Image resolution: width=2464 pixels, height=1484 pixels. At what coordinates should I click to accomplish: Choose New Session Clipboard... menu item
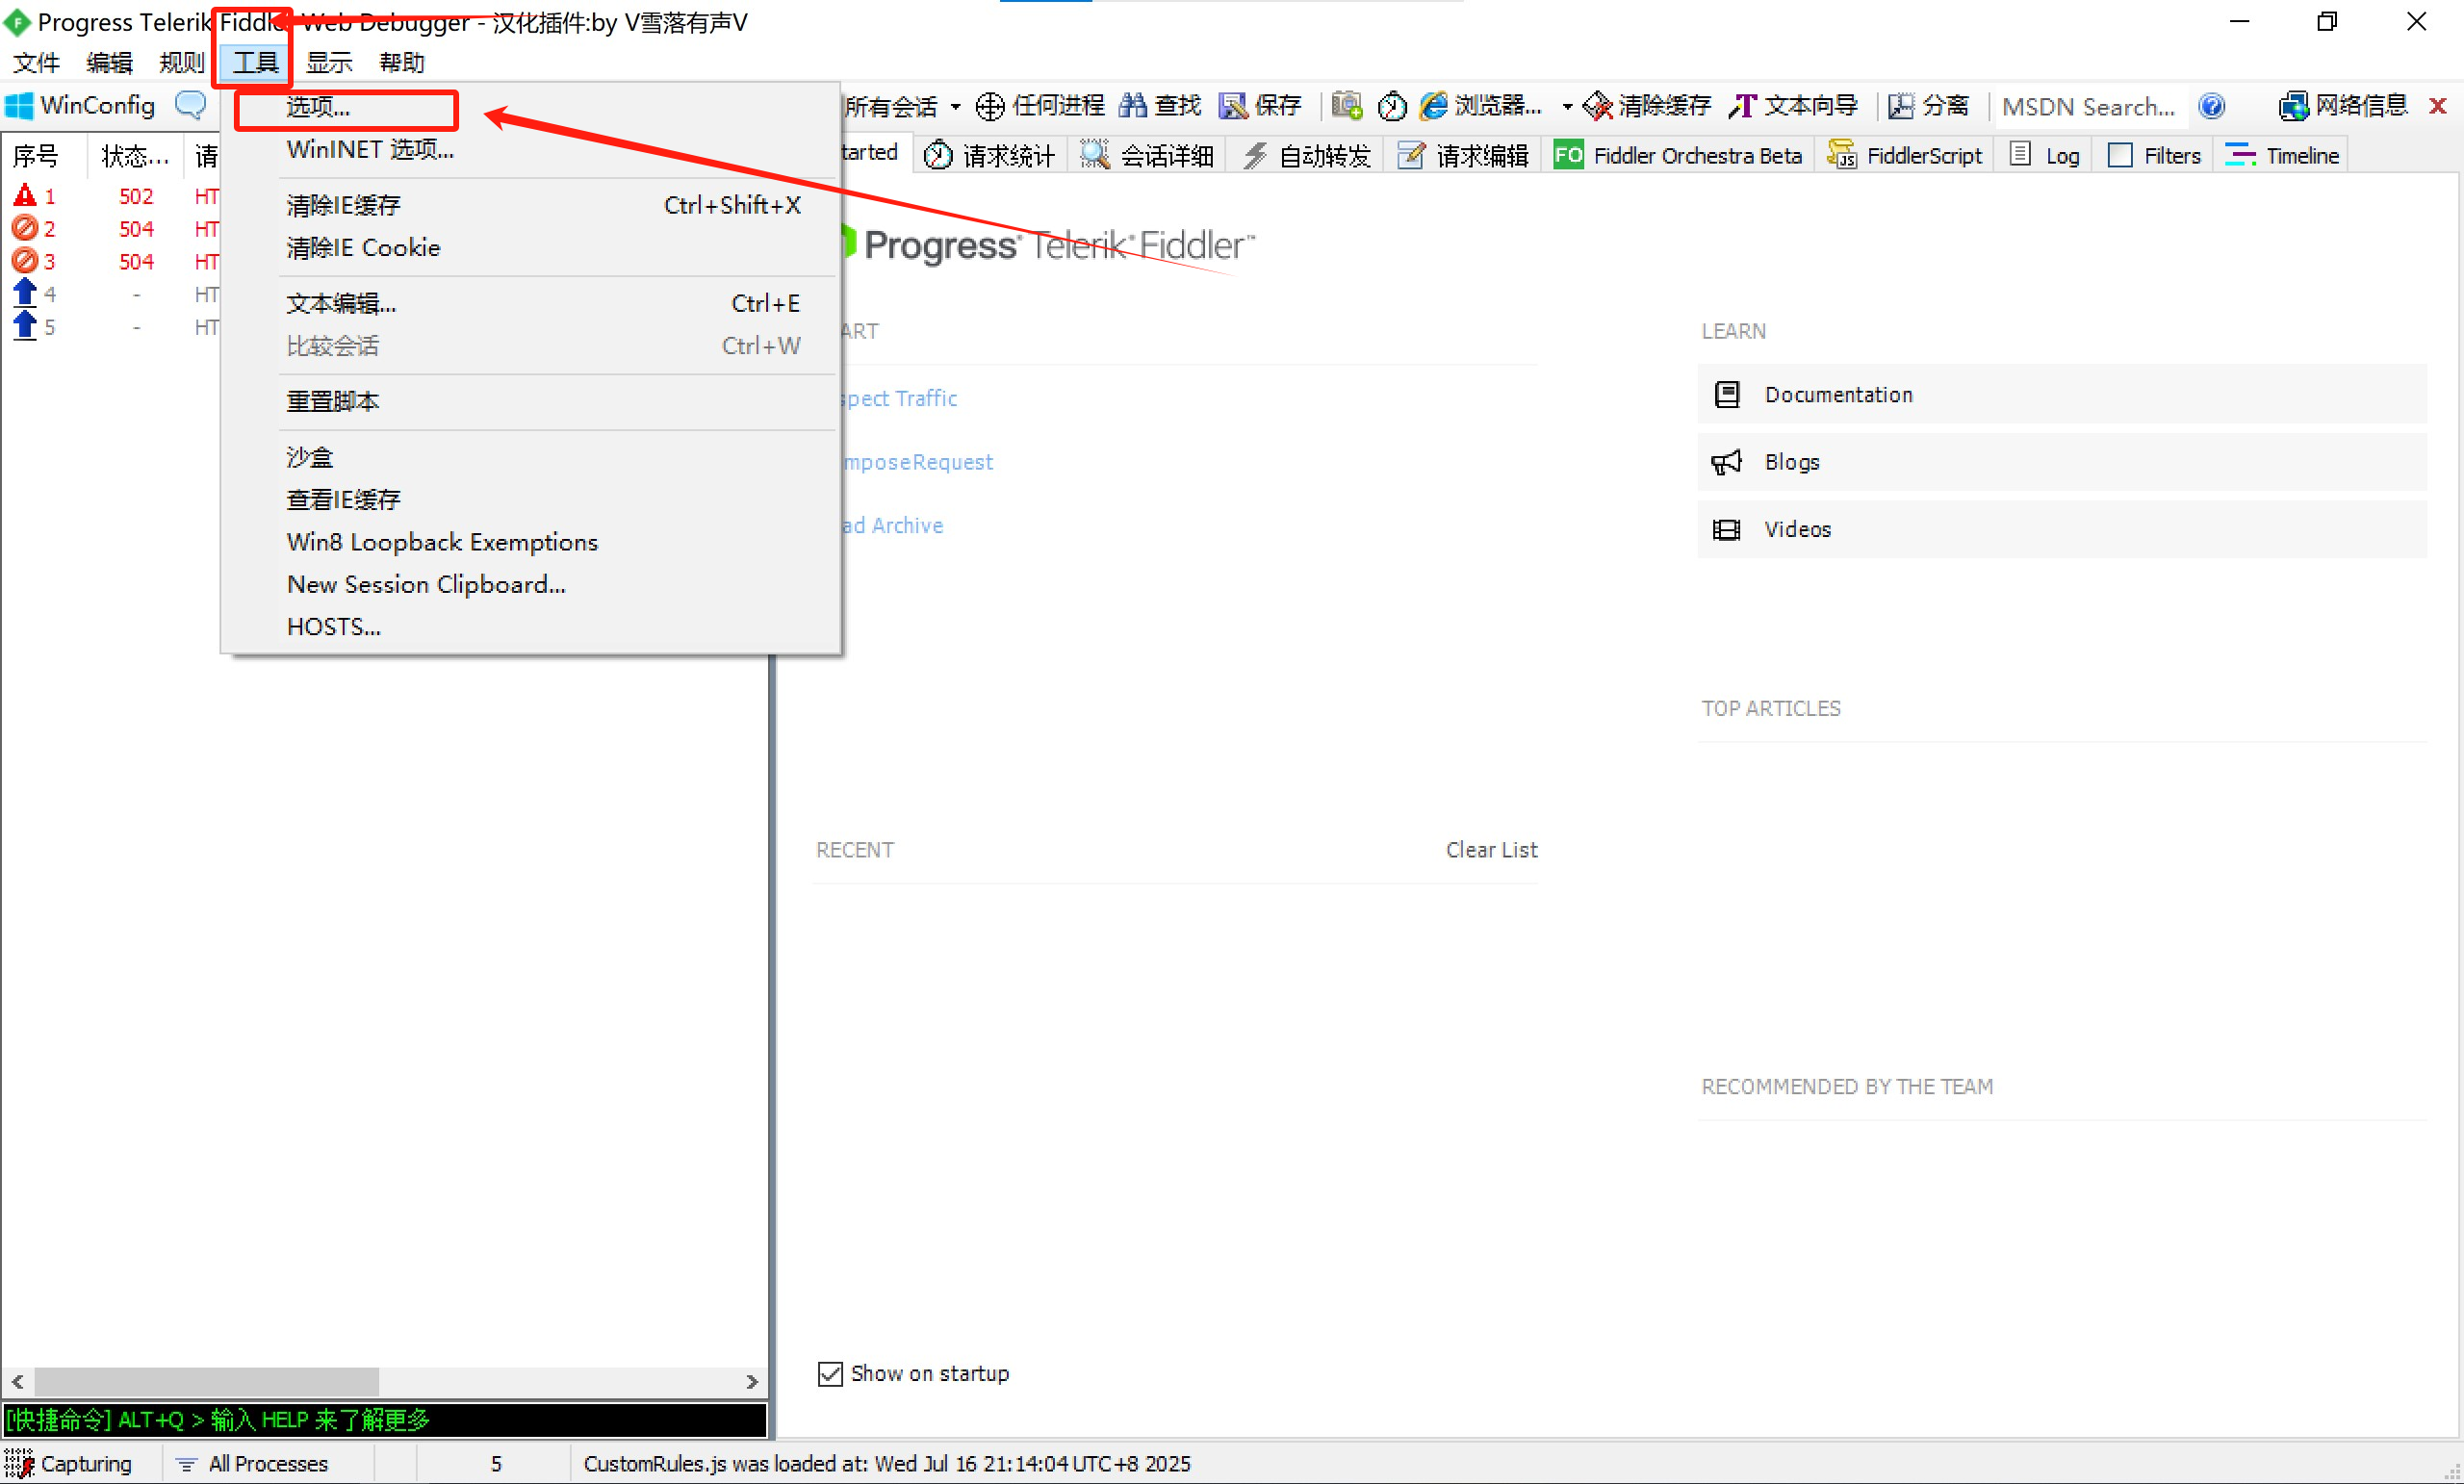click(530, 584)
